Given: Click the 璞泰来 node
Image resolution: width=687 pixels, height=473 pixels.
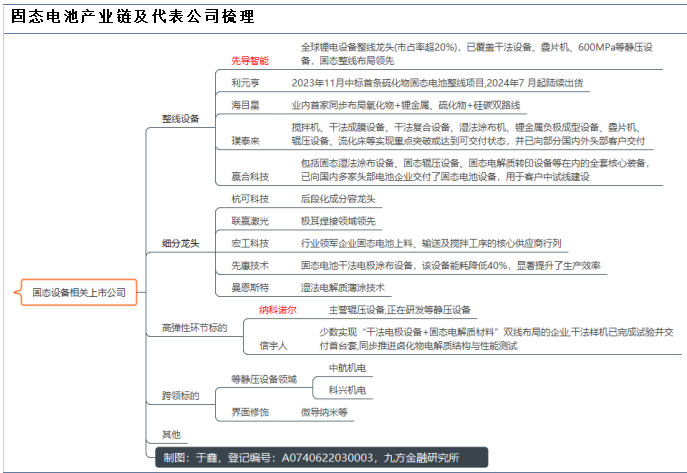Looking at the screenshot, I should [245, 141].
